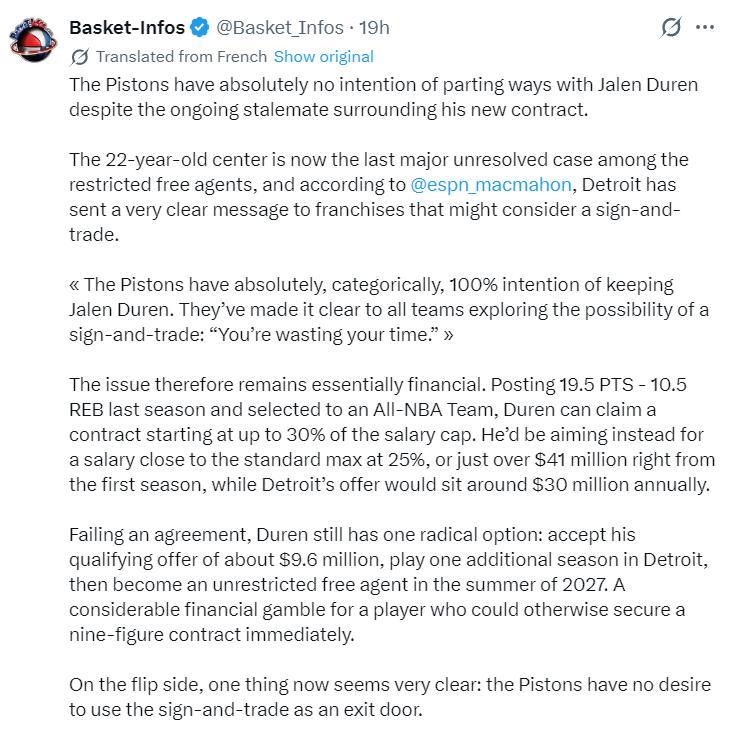This screenshot has width=735, height=730.
Task: Click opening paragraph about parting ways with Duren
Action: pos(383,97)
